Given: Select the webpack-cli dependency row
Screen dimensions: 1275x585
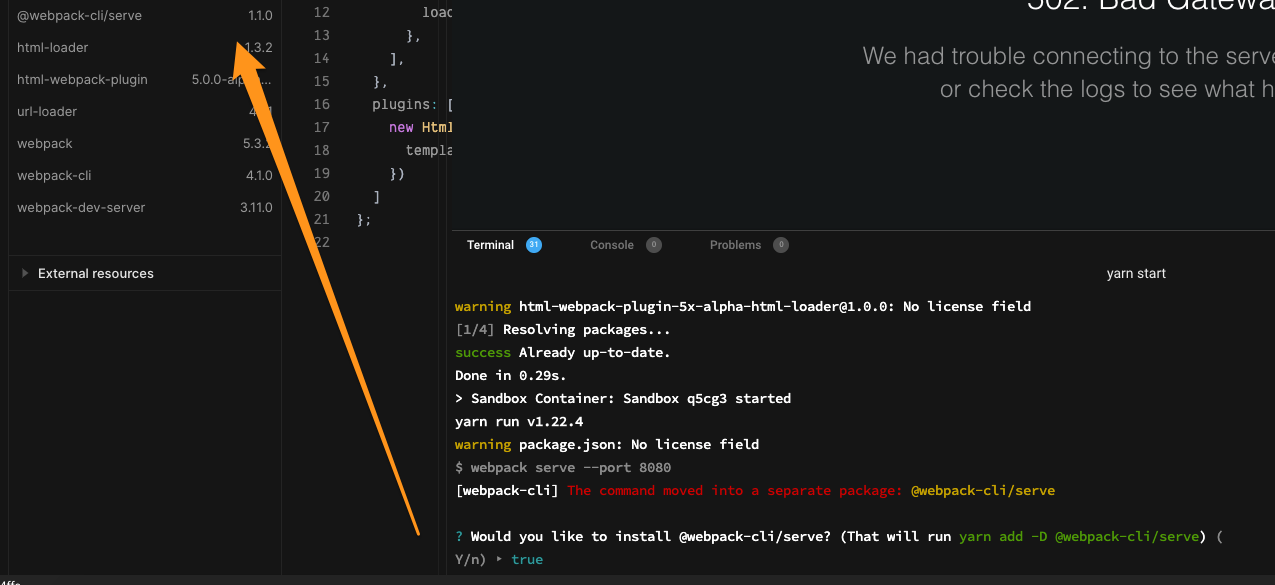Looking at the screenshot, I should click(x=145, y=176).
